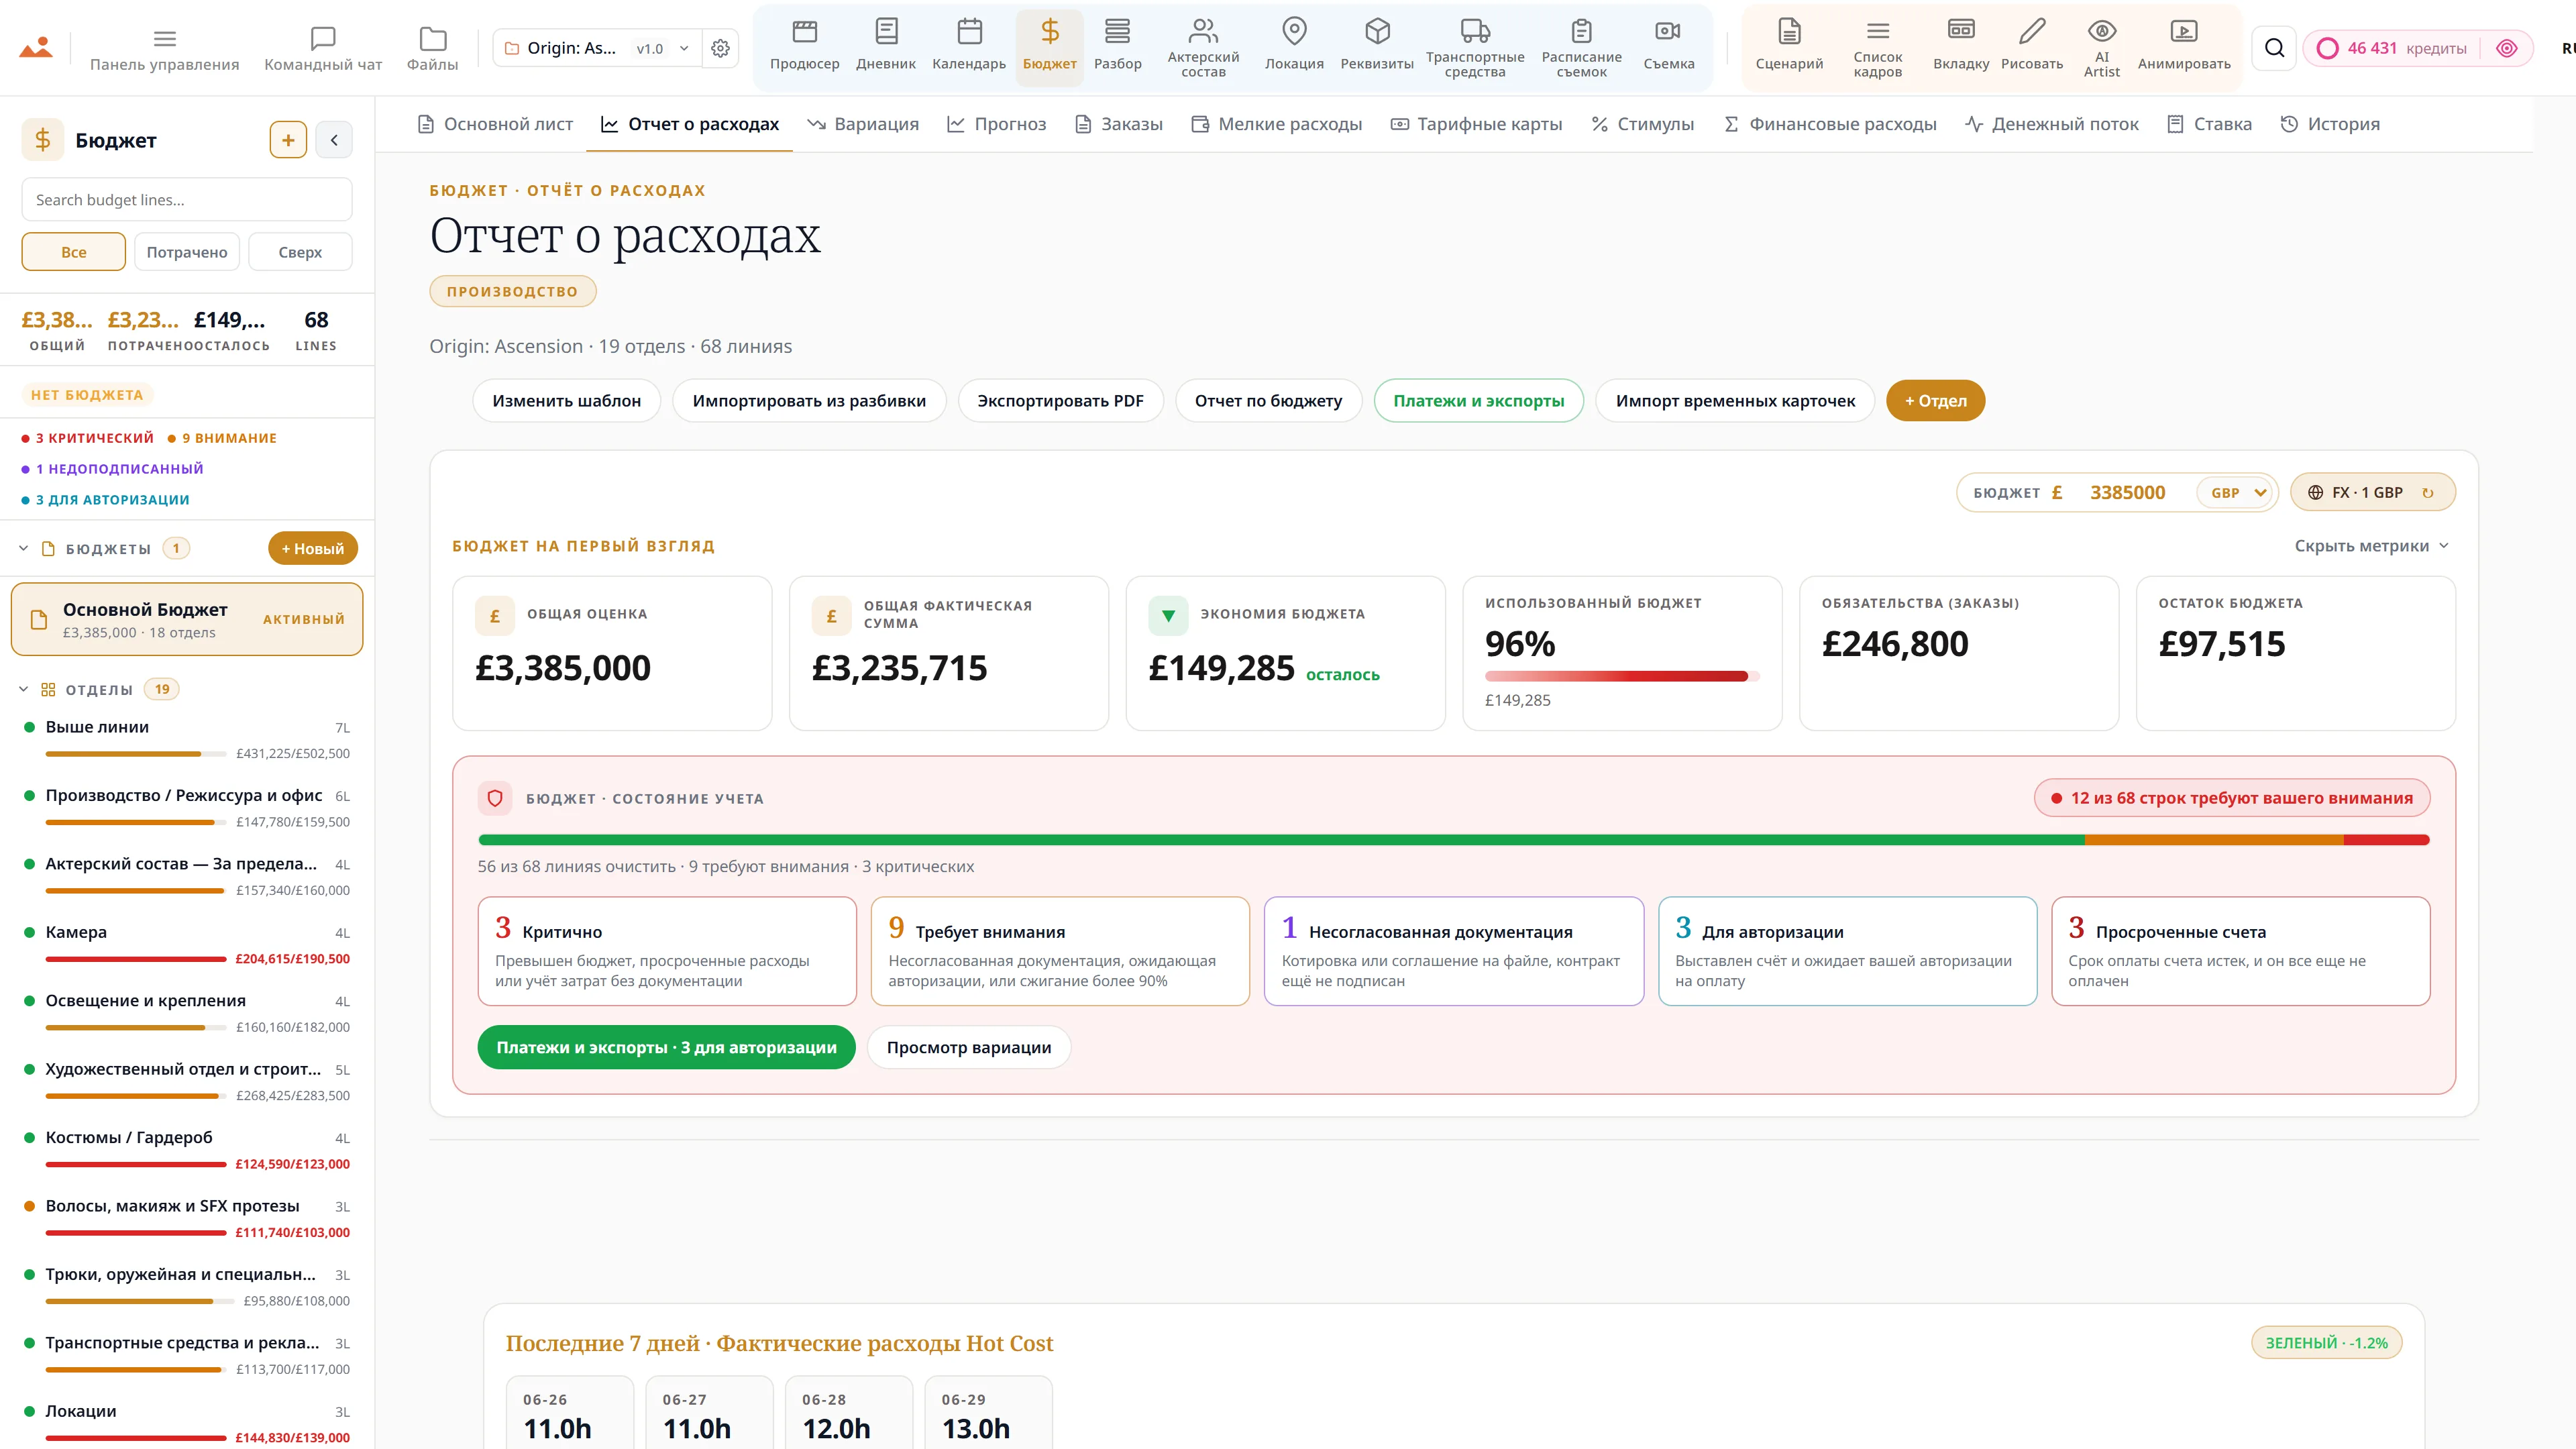The height and width of the screenshot is (1449, 2576).
Task: Click the search magnifier icon in header
Action: tap(2274, 48)
